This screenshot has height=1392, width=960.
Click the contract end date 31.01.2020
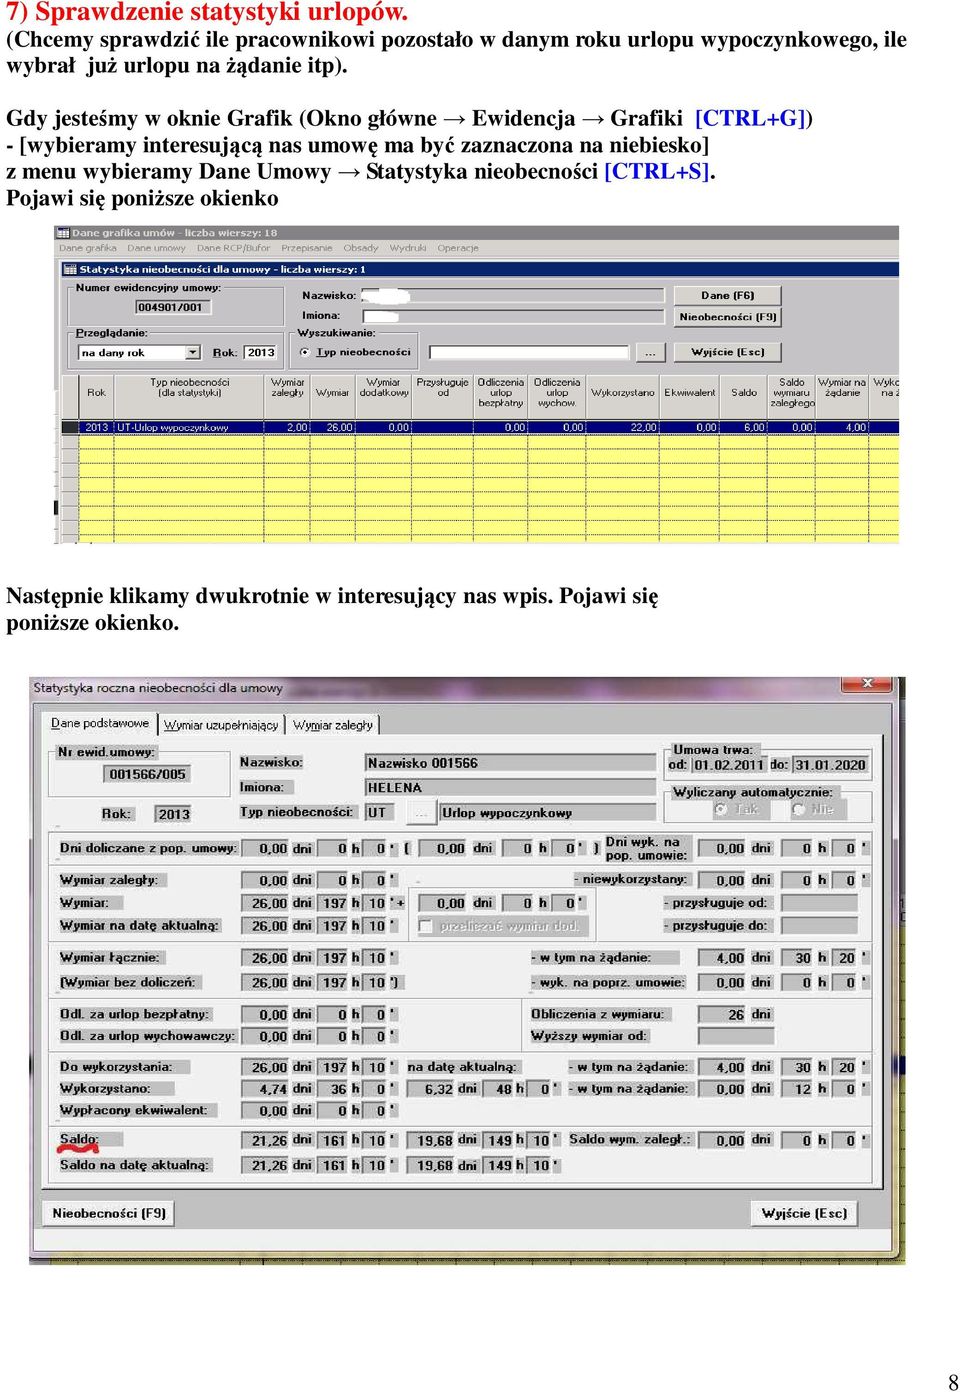(x=830, y=765)
